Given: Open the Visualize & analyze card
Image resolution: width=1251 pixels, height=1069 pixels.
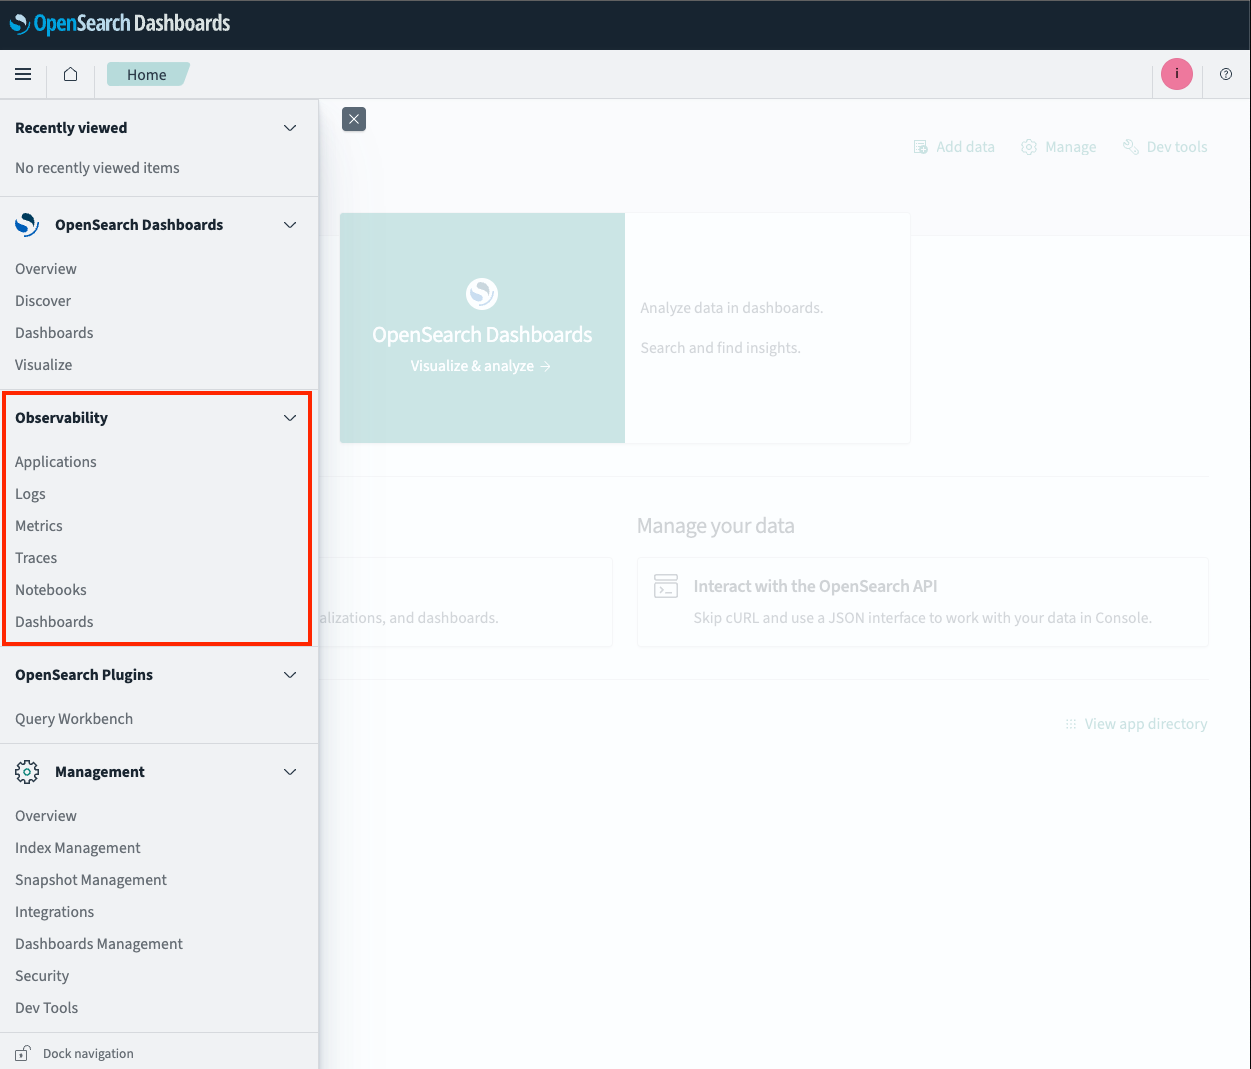Looking at the screenshot, I should point(481,366).
